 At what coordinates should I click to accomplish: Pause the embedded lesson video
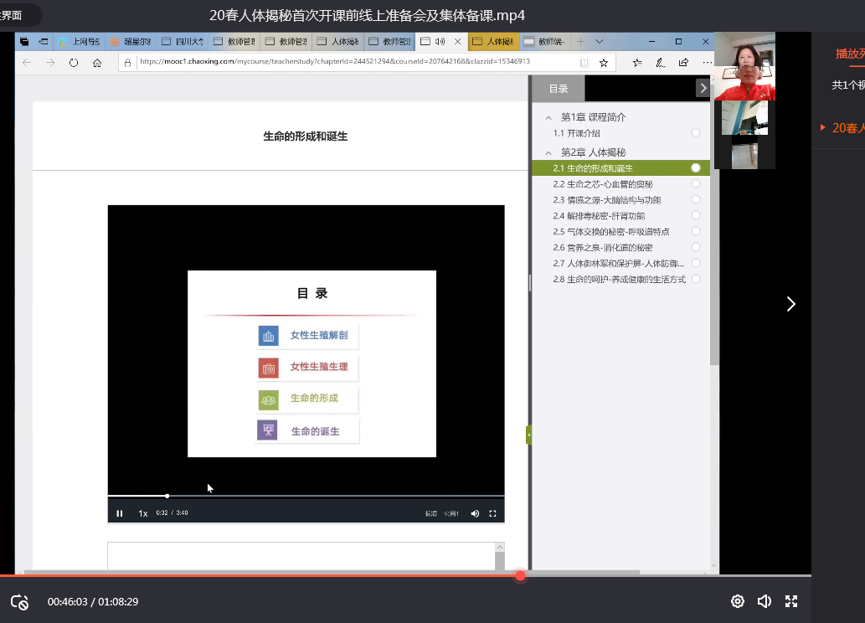coord(119,514)
